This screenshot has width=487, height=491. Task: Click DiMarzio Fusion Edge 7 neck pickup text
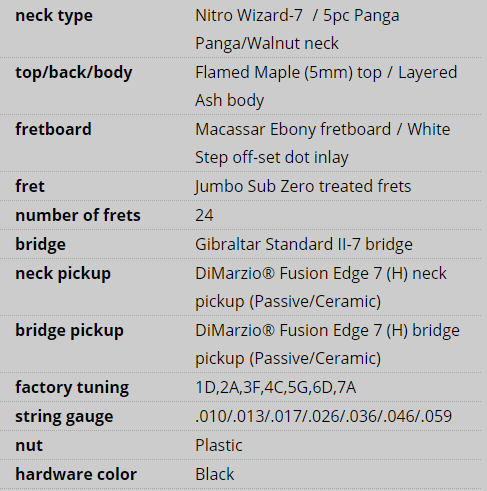(x=321, y=287)
